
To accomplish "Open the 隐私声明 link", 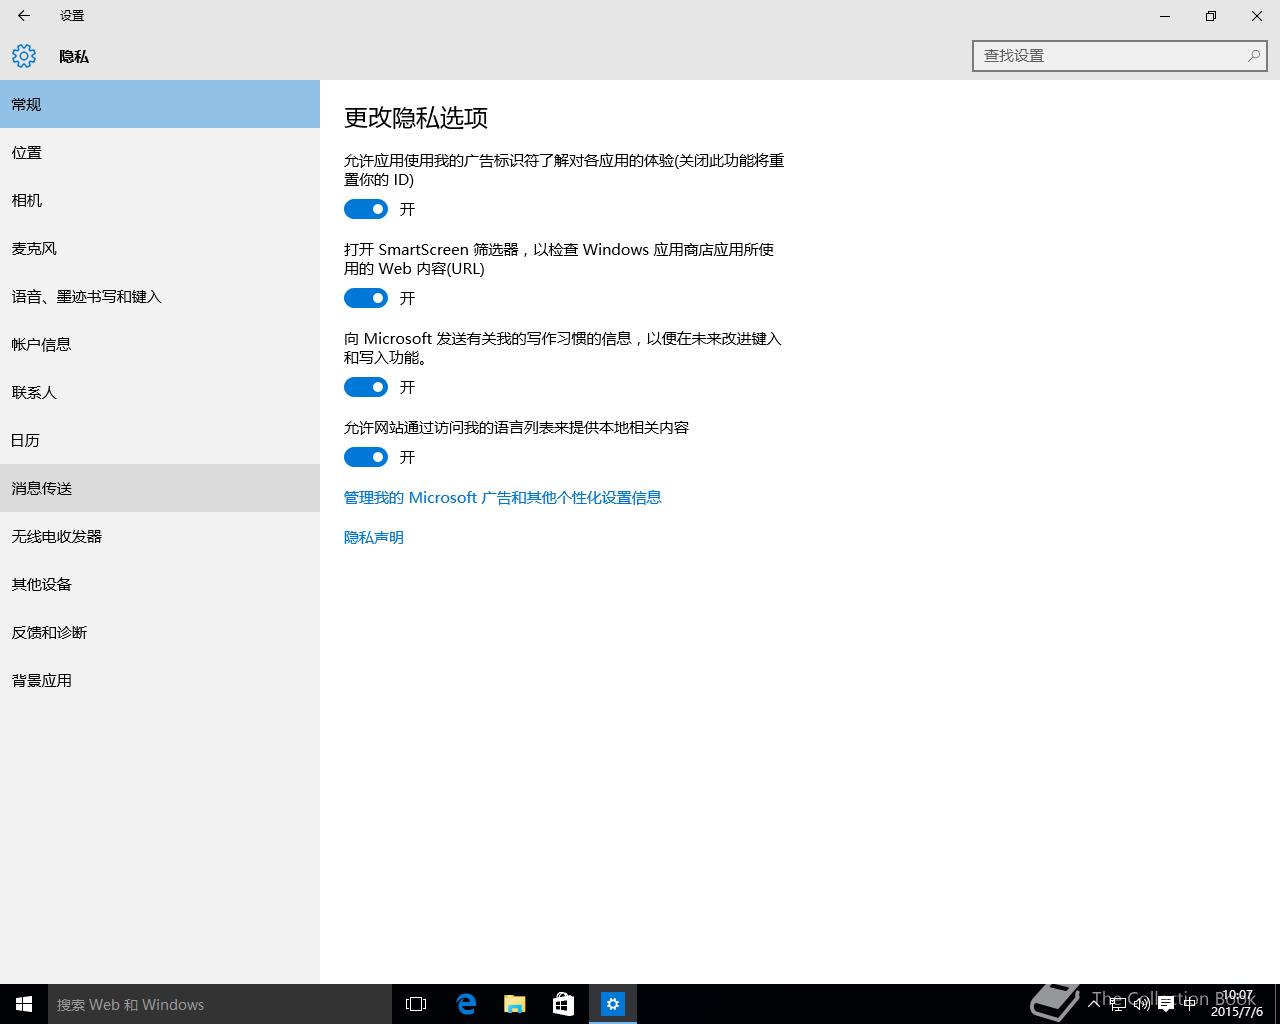I will (x=374, y=537).
